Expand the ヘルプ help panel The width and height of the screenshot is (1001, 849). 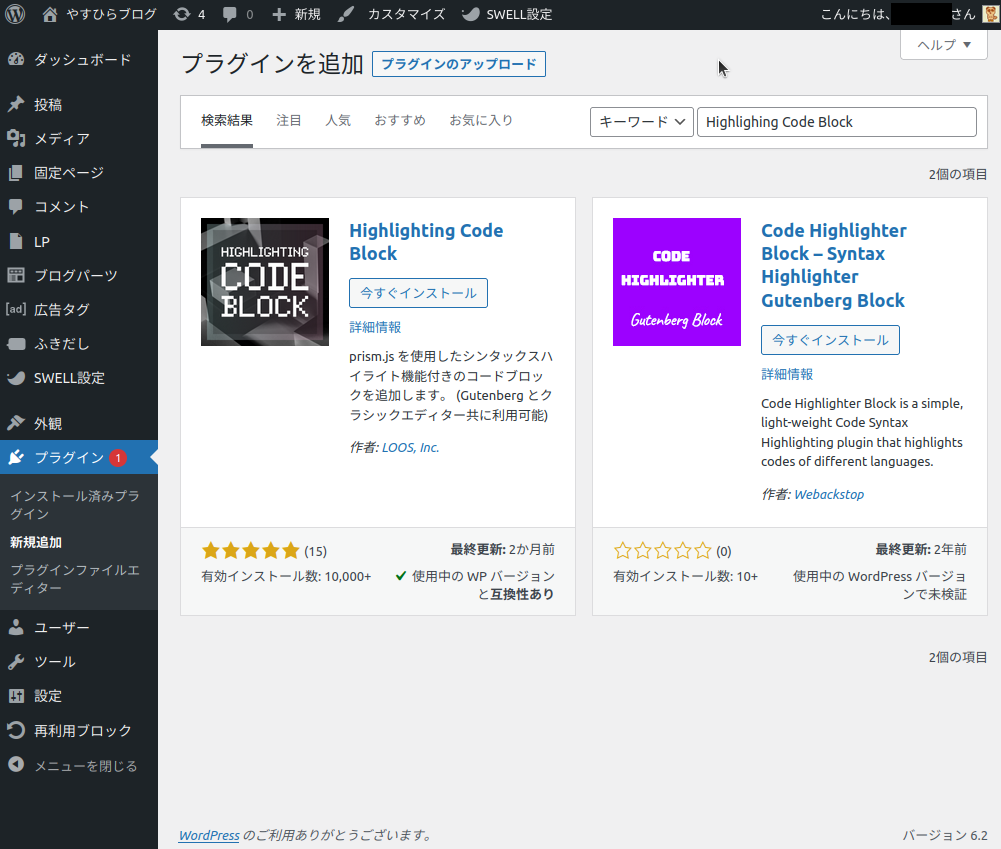[943, 45]
